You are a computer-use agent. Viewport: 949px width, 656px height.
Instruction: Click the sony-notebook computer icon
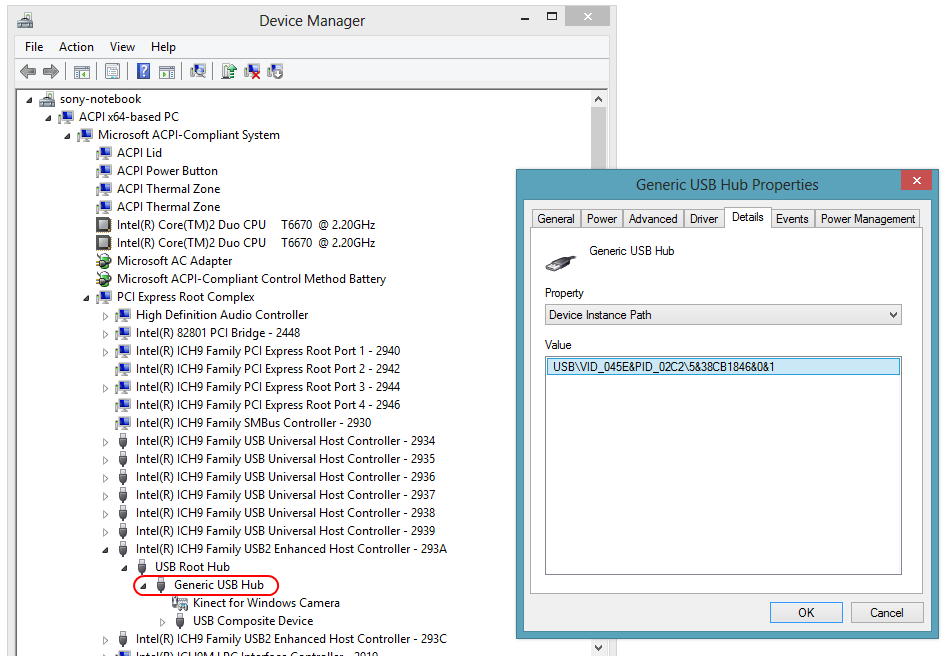point(47,99)
